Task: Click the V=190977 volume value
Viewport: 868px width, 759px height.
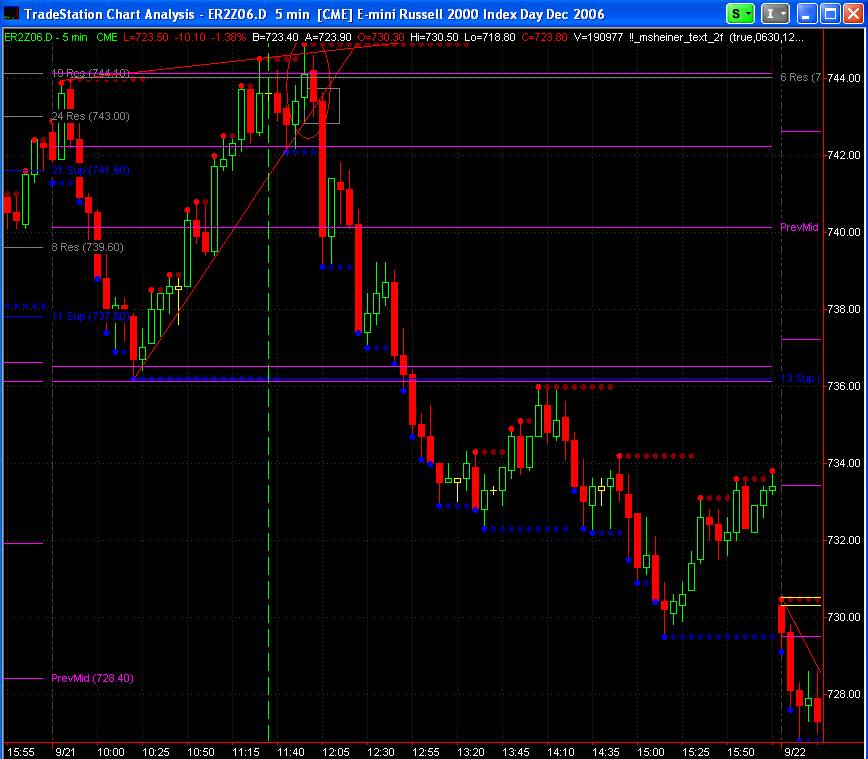Action: click(x=599, y=38)
